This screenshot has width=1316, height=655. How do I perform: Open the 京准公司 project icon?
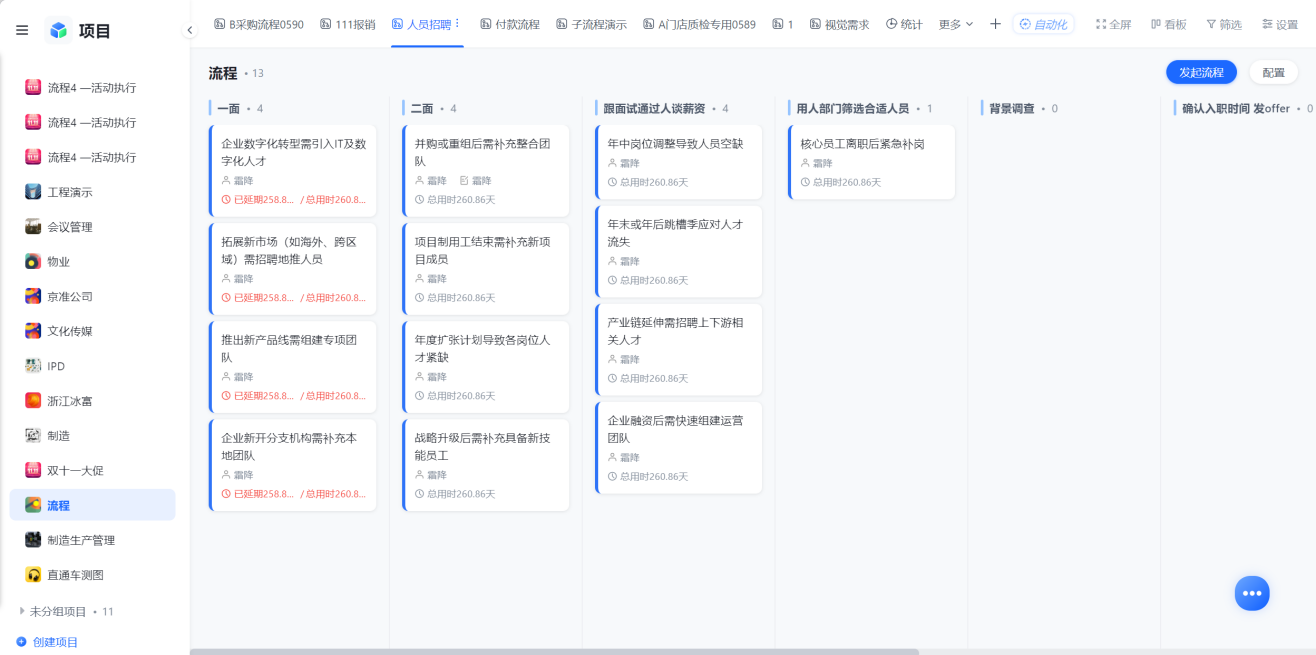(x=33, y=296)
